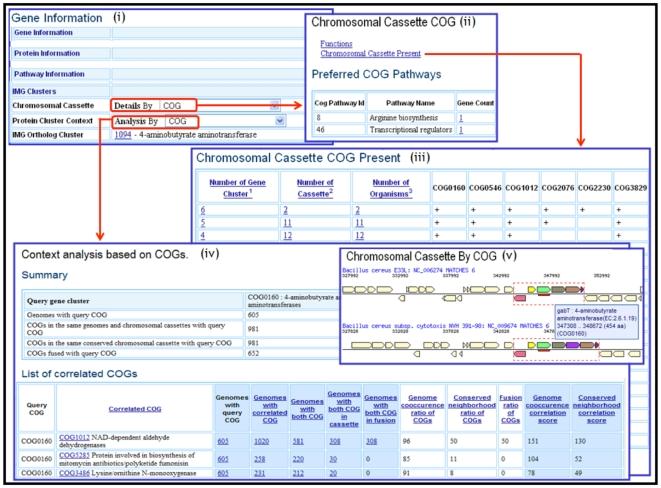
Task: Click the yellow gene arrow in the E33L cassette
Action: 531,289
